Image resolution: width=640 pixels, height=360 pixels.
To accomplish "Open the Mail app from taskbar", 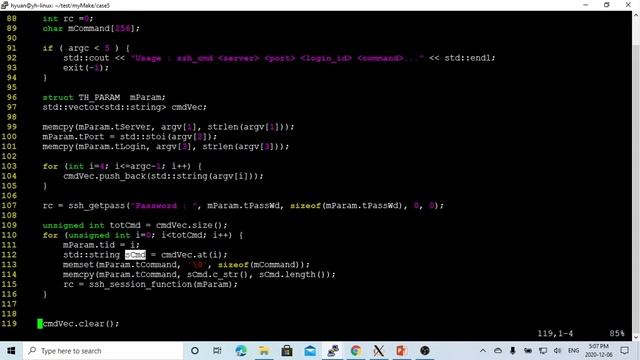I will 310,351.
